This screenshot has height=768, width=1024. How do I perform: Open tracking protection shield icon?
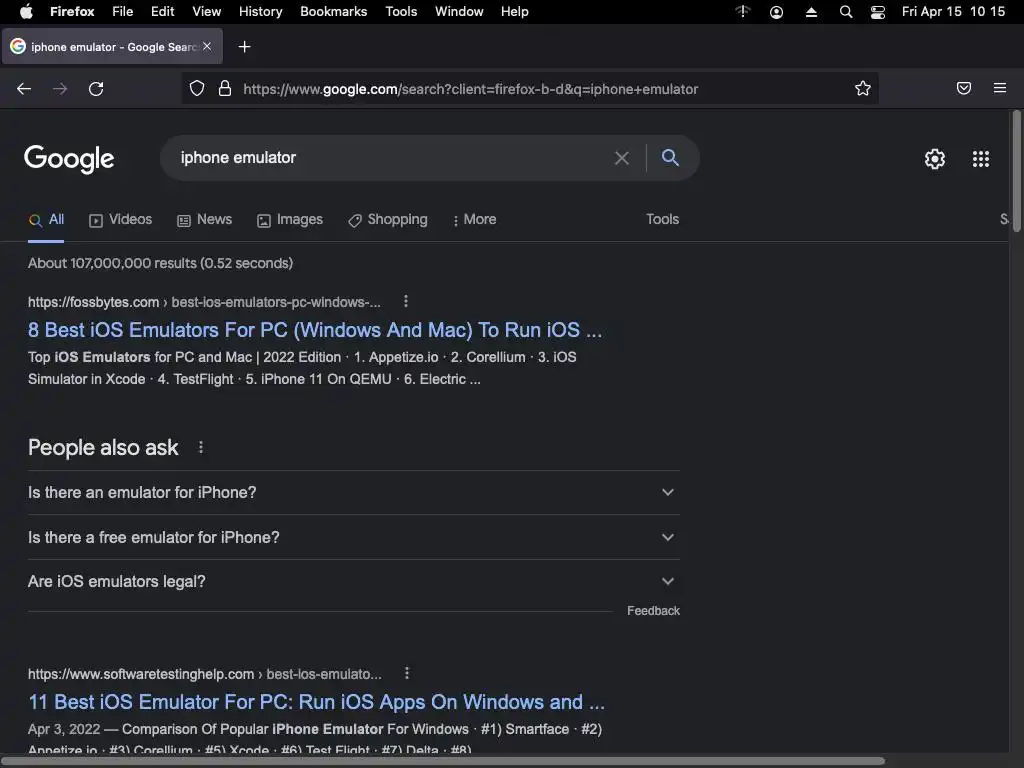[x=197, y=89]
